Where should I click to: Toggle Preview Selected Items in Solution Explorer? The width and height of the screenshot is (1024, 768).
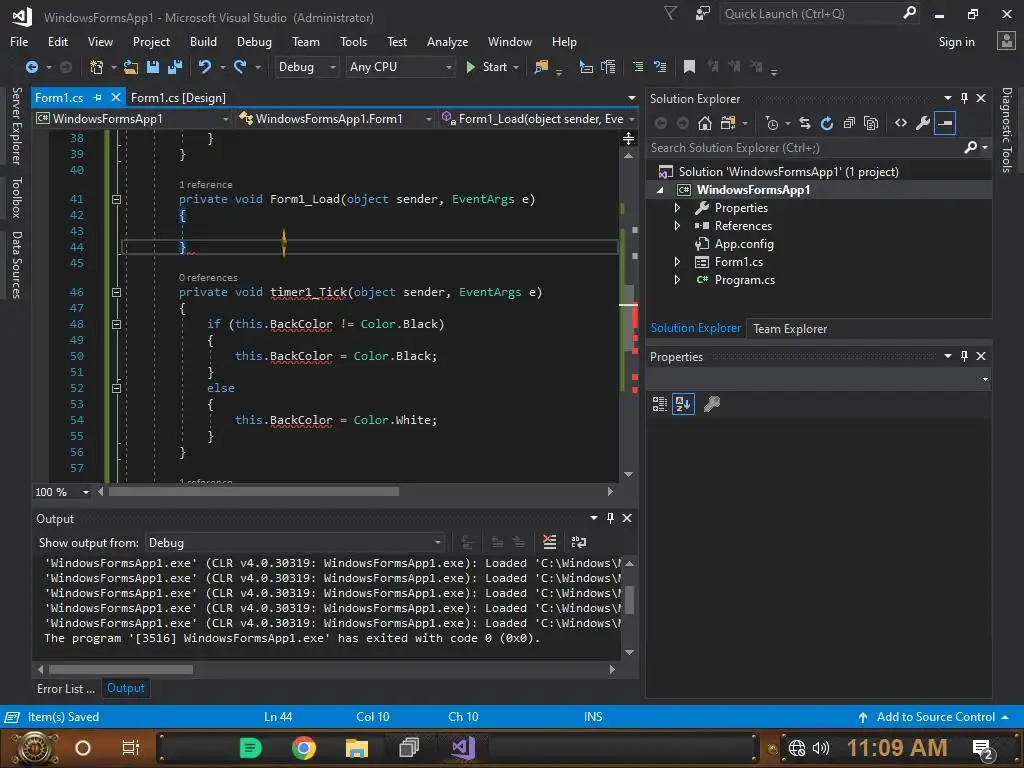(x=945, y=123)
